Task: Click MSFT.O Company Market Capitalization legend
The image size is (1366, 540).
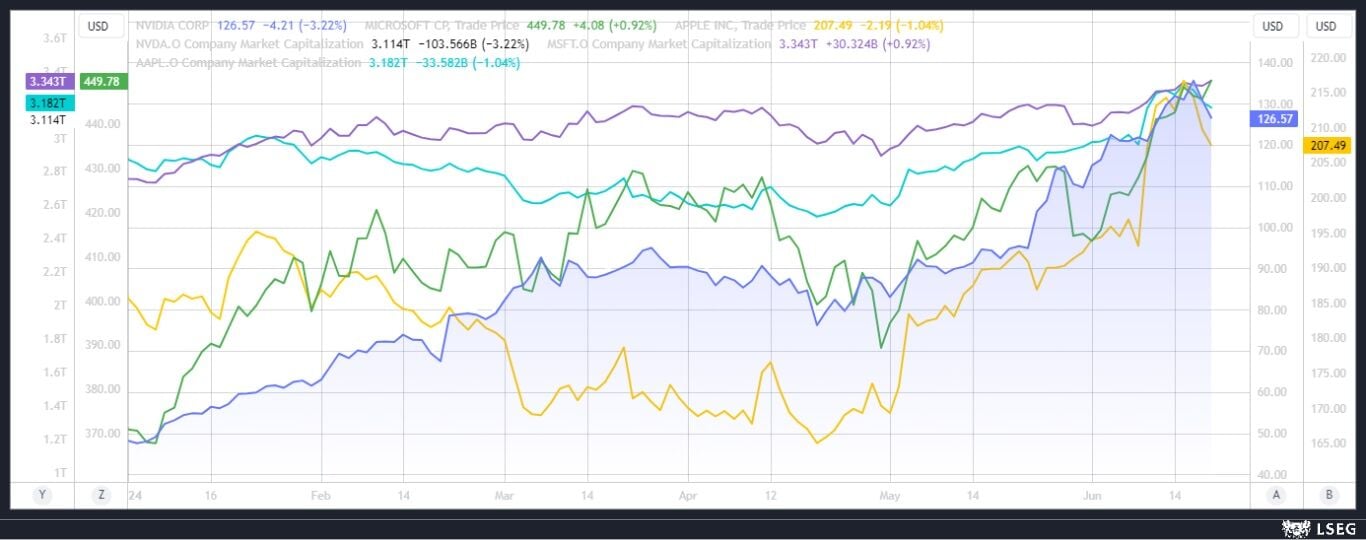Action: tap(659, 44)
